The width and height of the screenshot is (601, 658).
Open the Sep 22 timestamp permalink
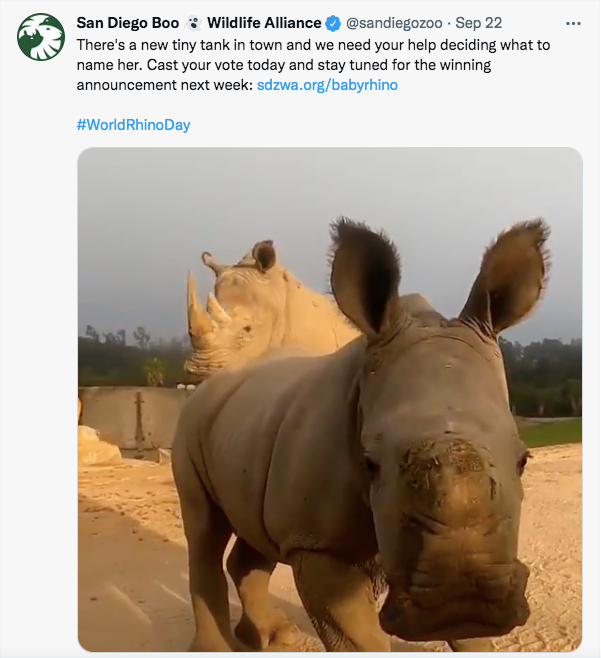coord(479,23)
